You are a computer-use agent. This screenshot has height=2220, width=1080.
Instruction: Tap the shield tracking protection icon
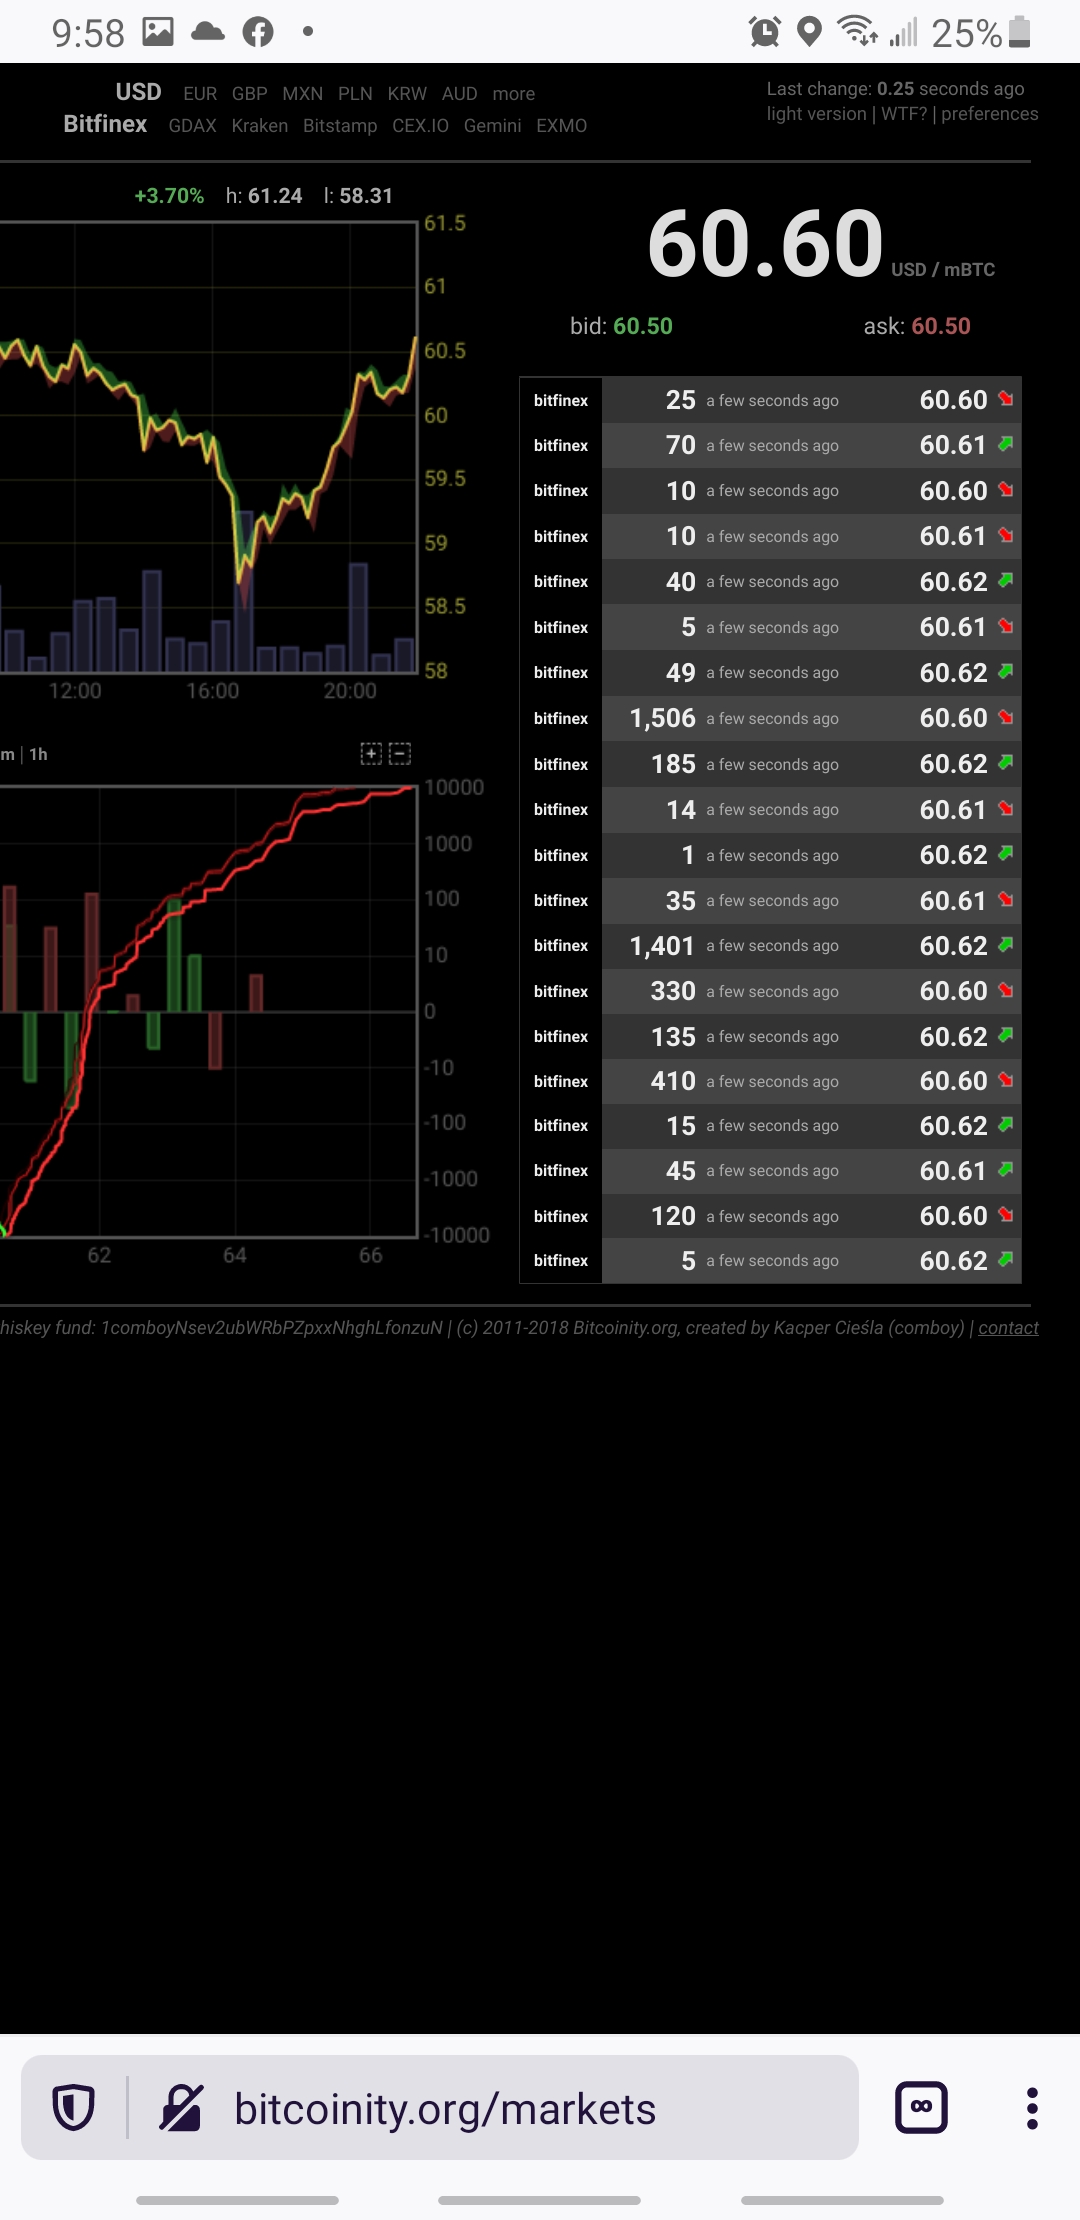[73, 2107]
